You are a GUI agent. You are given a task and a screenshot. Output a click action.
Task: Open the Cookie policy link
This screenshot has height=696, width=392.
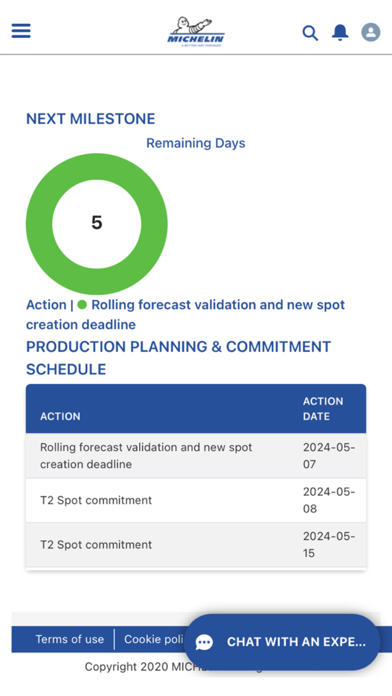pyautogui.click(x=154, y=639)
